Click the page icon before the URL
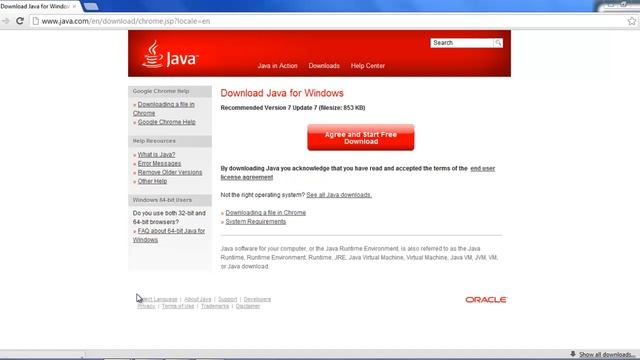The height and width of the screenshot is (360, 640). click(36, 21)
